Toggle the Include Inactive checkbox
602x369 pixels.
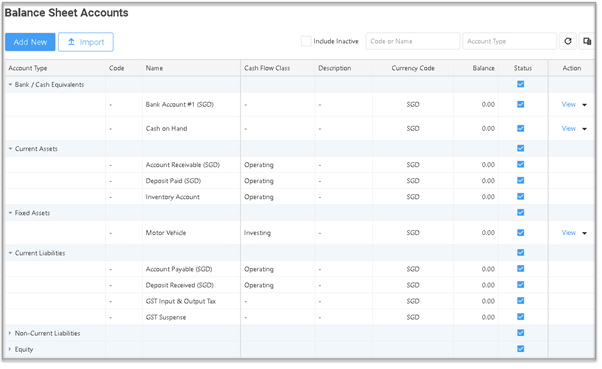306,41
